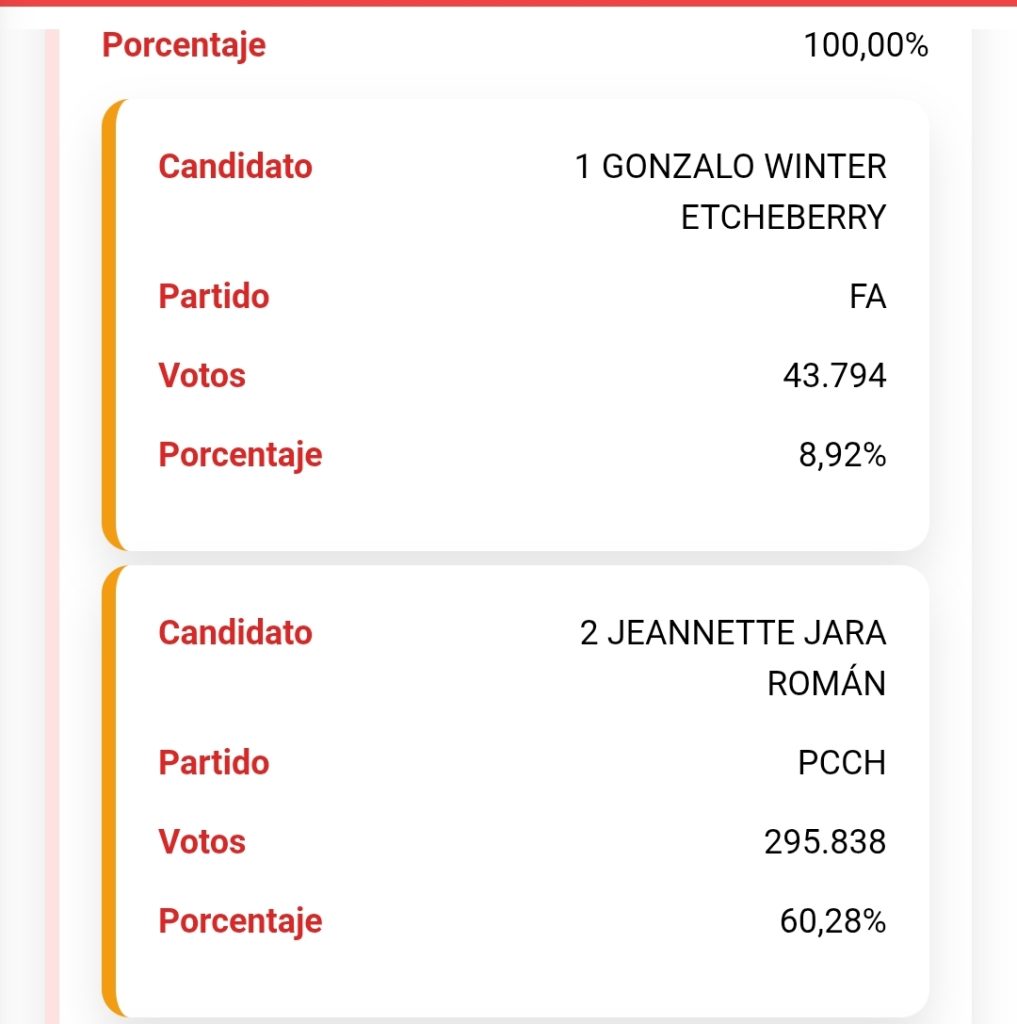Viewport: 1017px width, 1024px height.
Task: Click the Porcentaje label beside 60,28%
Action: pyautogui.click(x=240, y=920)
